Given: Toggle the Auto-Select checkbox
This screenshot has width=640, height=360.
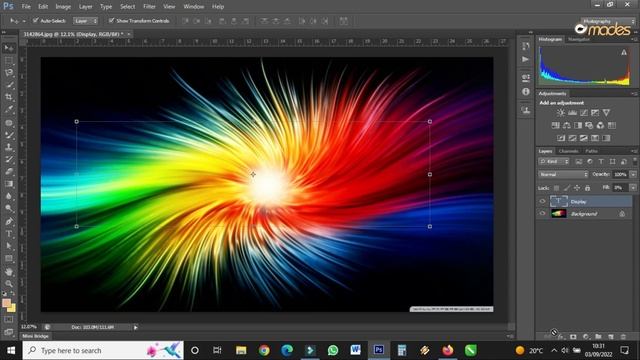Looking at the screenshot, I should (36, 20).
